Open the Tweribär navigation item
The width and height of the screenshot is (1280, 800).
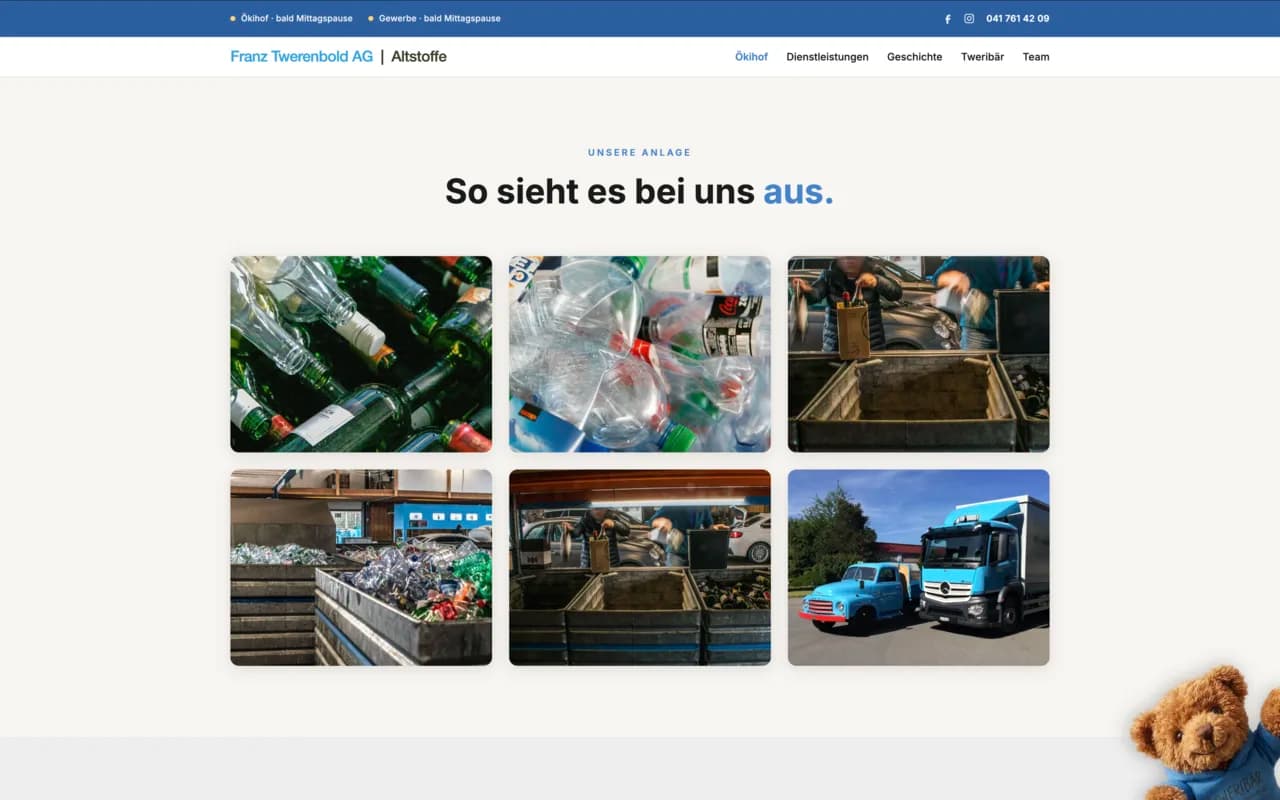coord(982,57)
